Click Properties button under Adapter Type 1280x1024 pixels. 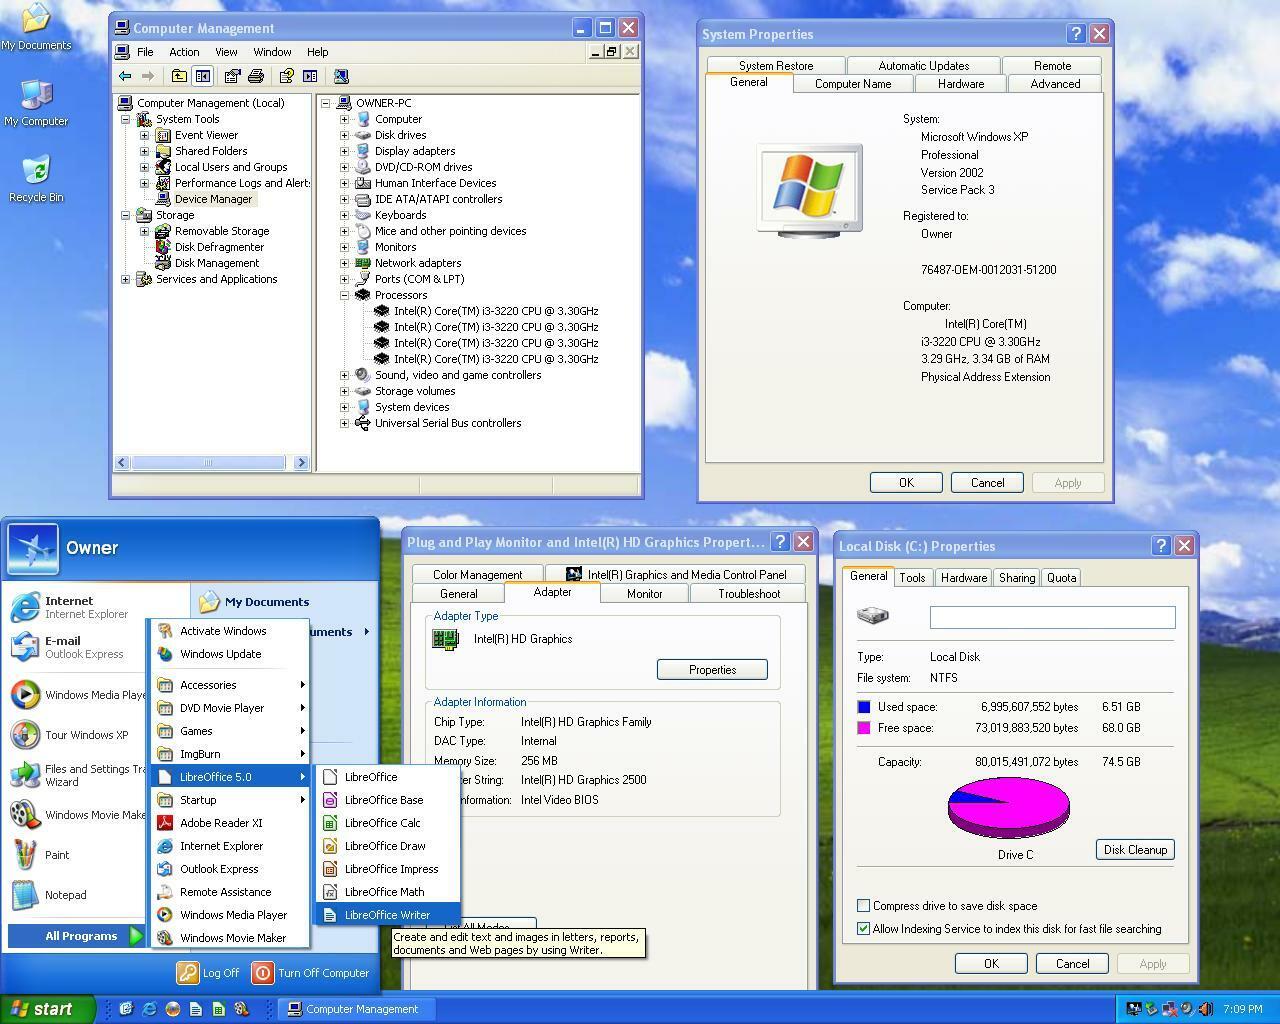712,670
